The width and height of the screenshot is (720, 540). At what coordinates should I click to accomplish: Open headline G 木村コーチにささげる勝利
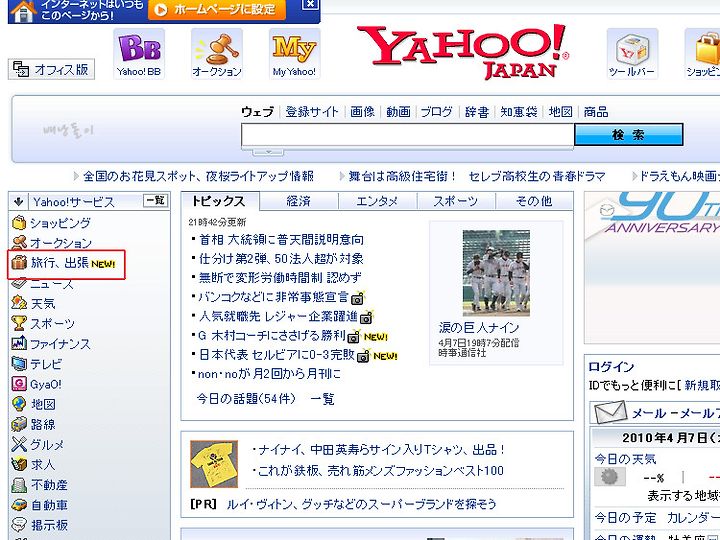point(272,336)
